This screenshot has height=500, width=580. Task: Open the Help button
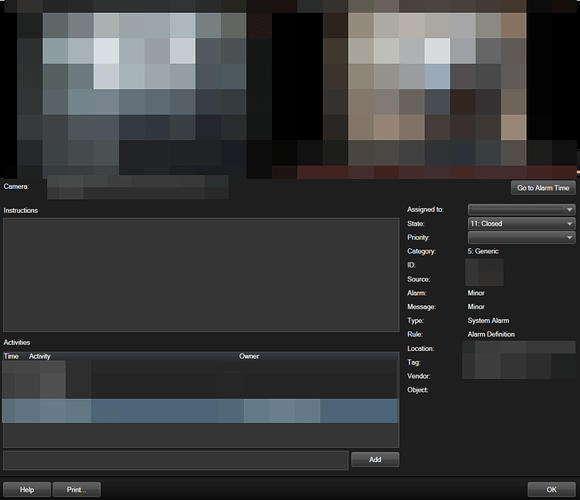[27, 490]
